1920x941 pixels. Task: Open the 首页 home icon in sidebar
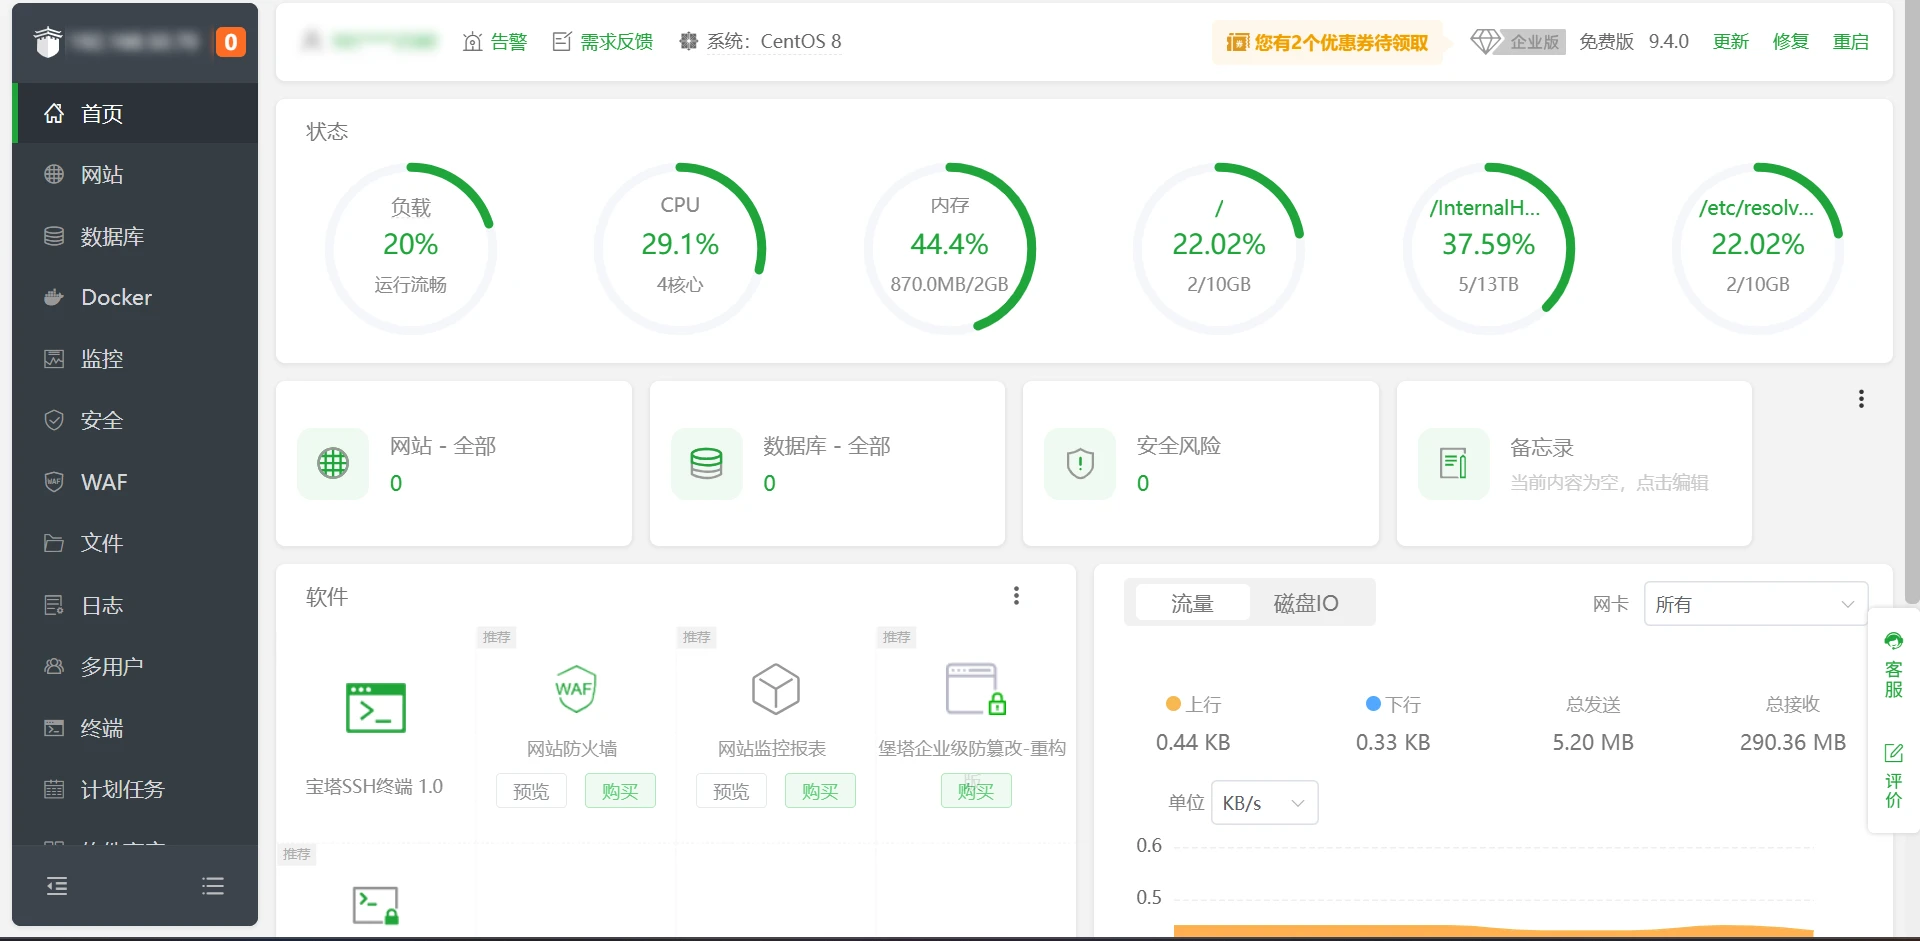click(54, 113)
